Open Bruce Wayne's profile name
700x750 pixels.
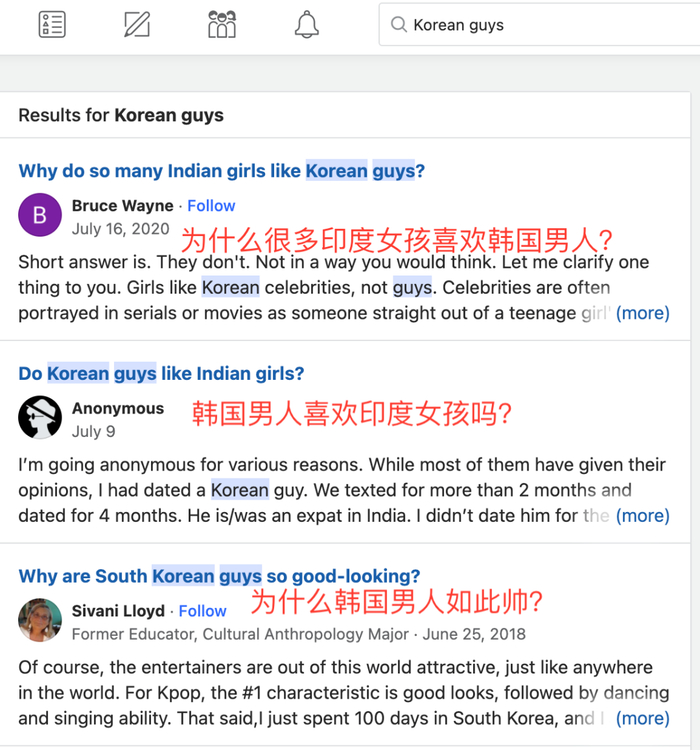122,206
